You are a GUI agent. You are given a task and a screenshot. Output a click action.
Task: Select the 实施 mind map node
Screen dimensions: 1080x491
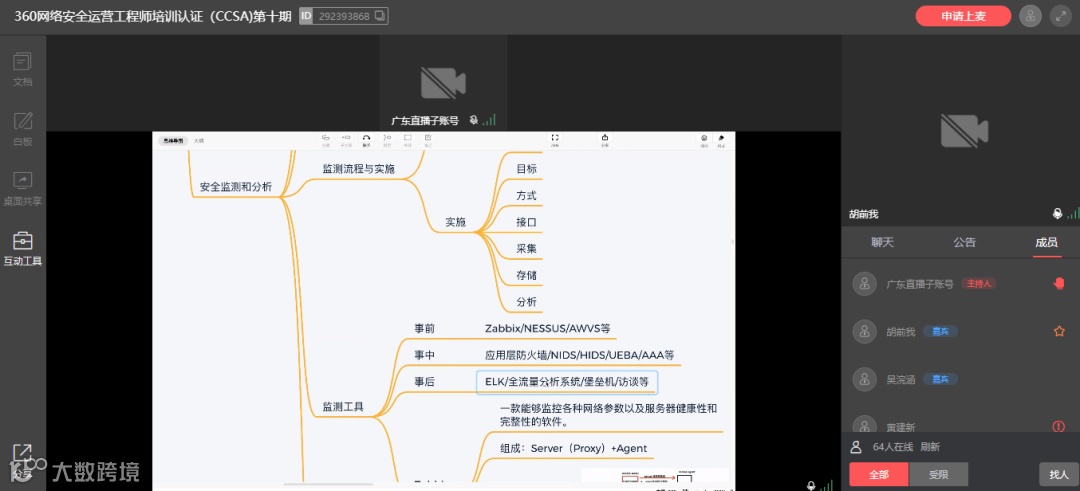[455, 222]
